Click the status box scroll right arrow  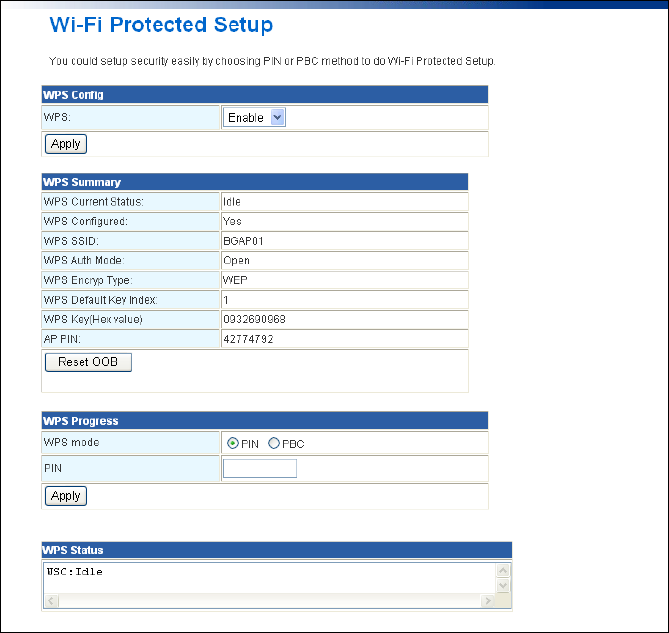488,602
